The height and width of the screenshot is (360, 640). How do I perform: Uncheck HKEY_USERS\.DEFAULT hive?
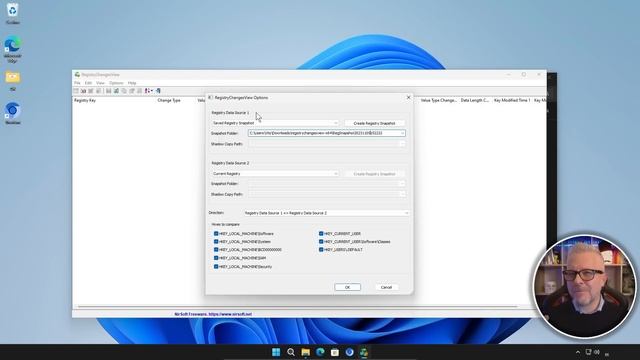coord(321,249)
